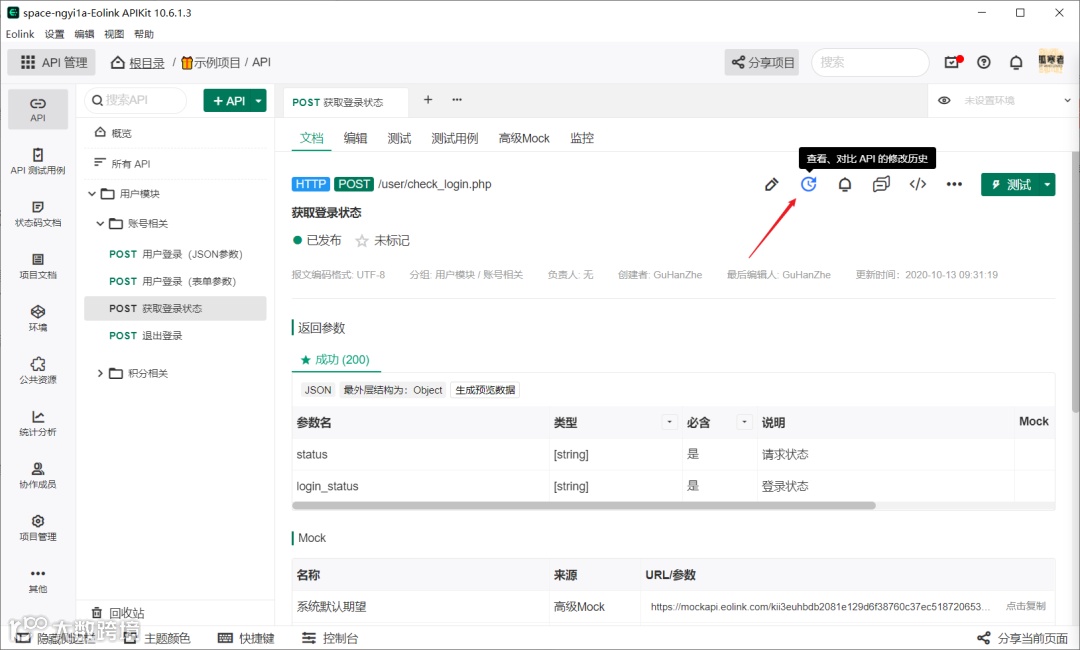This screenshot has width=1080, height=650.
Task: Switch to the 监控 tab
Action: pyautogui.click(x=582, y=138)
